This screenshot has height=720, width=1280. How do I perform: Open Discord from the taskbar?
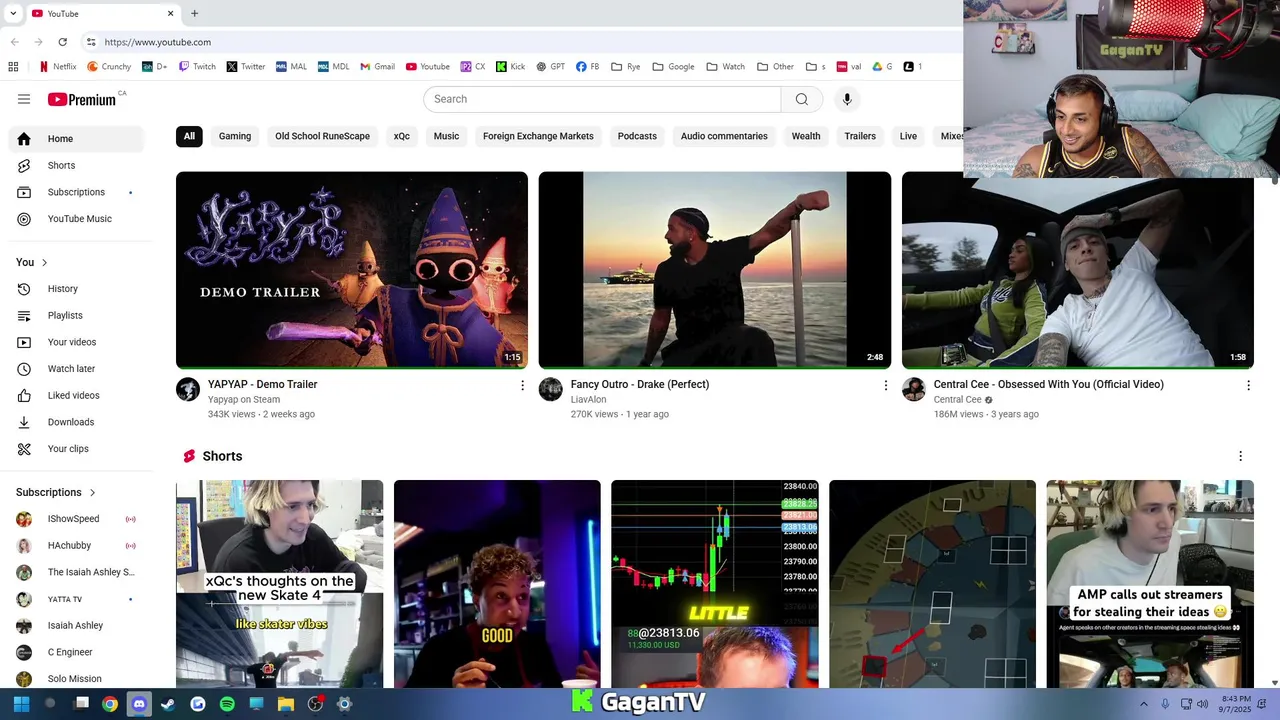click(x=139, y=704)
